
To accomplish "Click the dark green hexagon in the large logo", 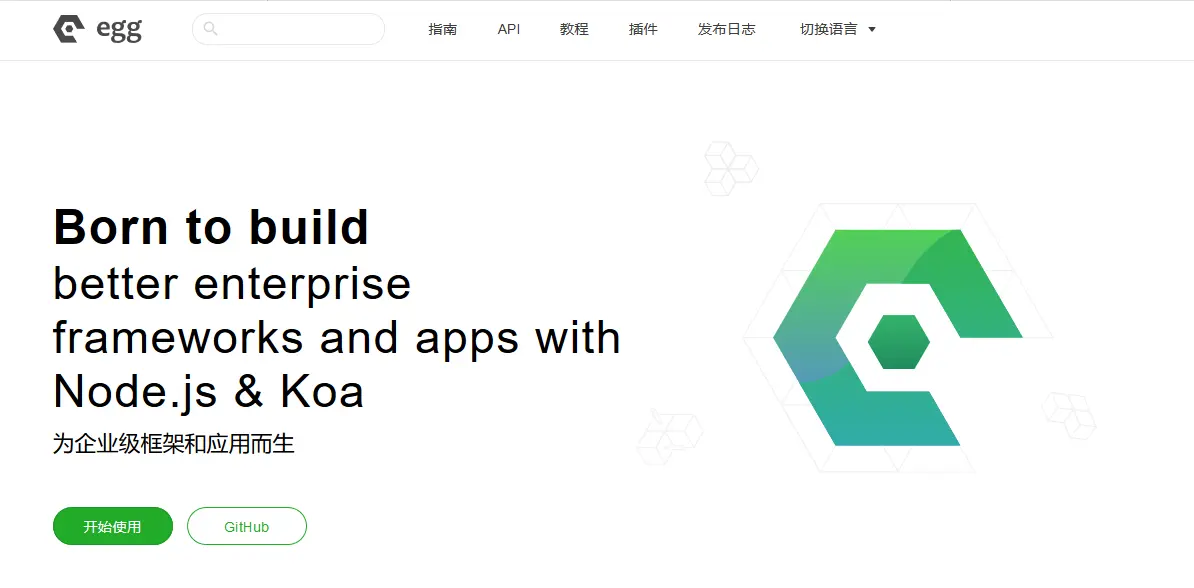I will click(x=898, y=342).
